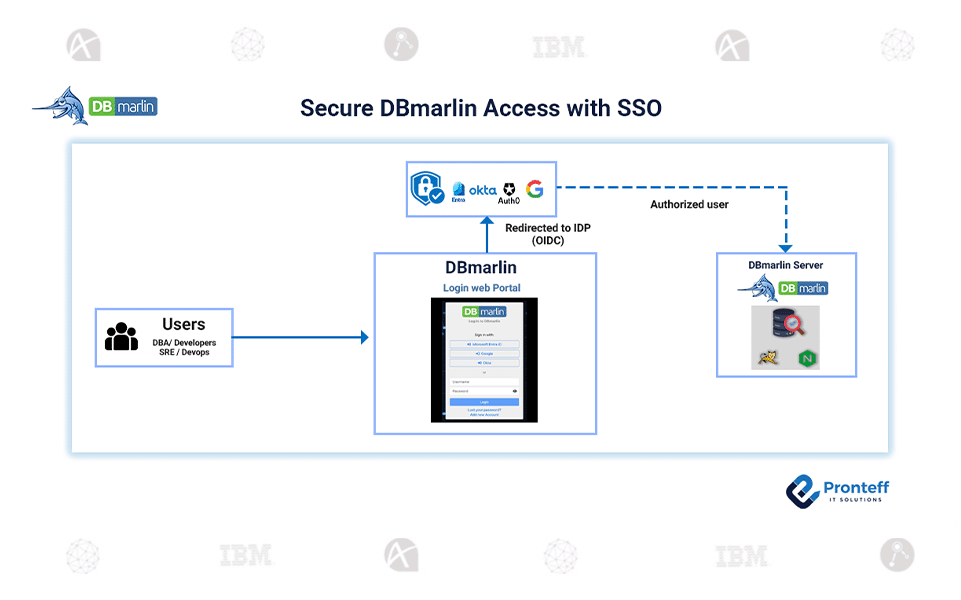Image resolution: width=961 pixels, height=600 pixels.
Task: Click the DBmarlin logo inside the login portal
Action: pyautogui.click(x=484, y=311)
